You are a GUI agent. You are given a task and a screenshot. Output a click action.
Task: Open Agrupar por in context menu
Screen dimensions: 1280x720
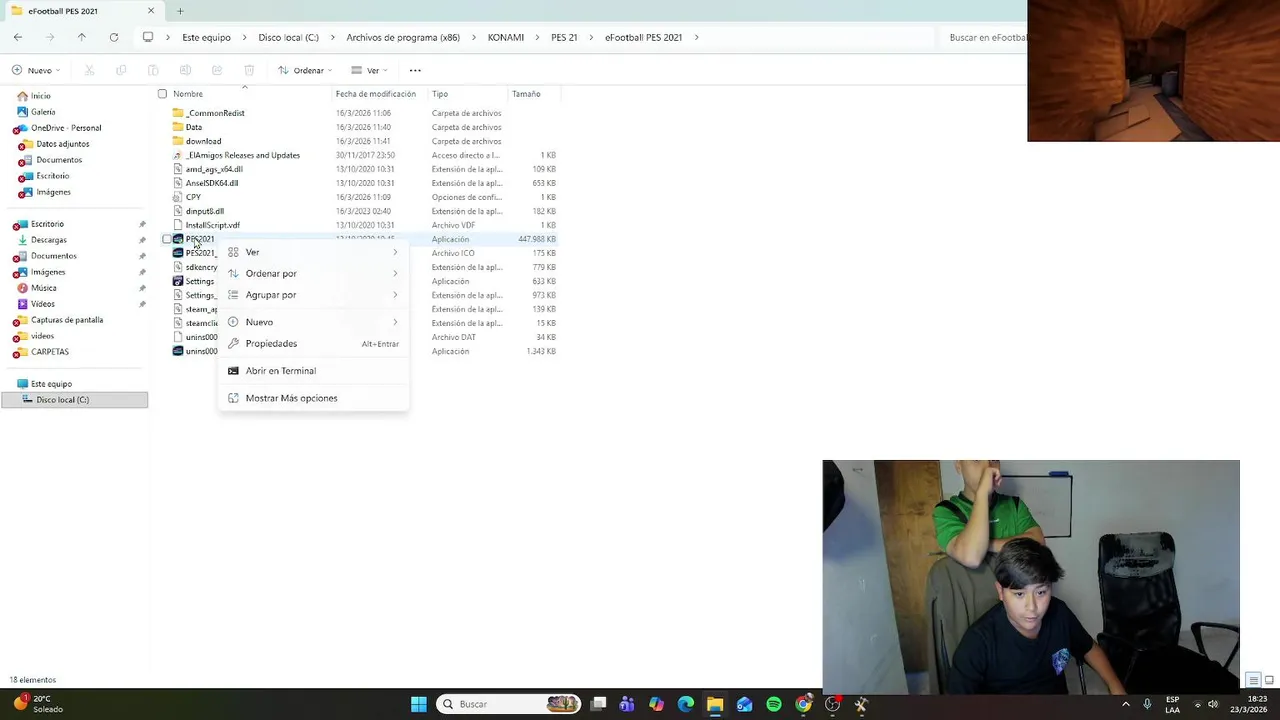coord(313,295)
